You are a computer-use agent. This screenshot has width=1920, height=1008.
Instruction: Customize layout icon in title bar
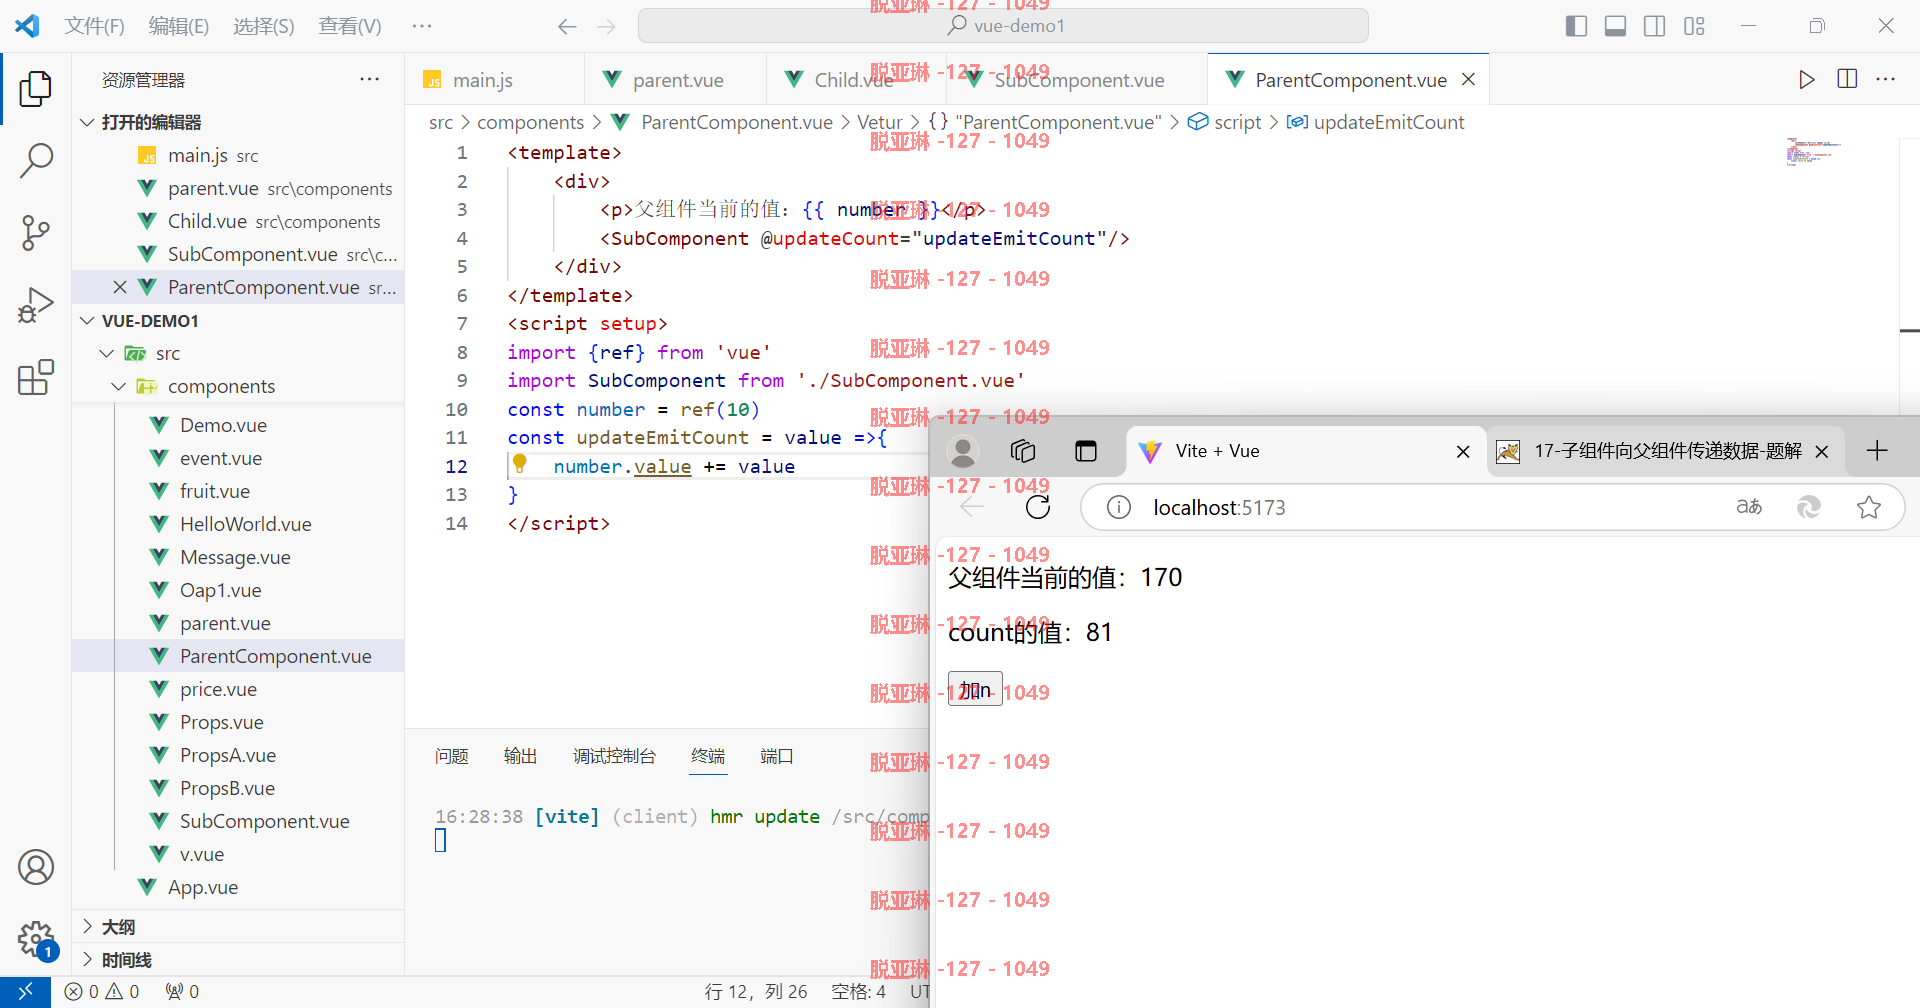[x=1694, y=26]
